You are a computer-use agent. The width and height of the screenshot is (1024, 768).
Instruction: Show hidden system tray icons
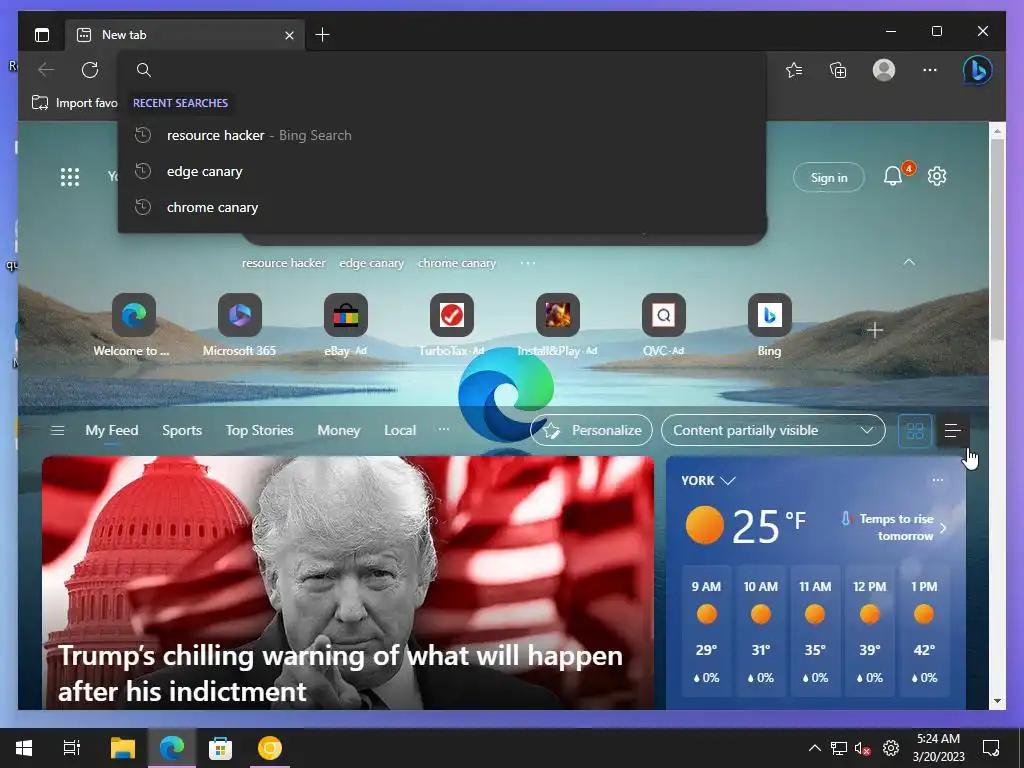[814, 748]
